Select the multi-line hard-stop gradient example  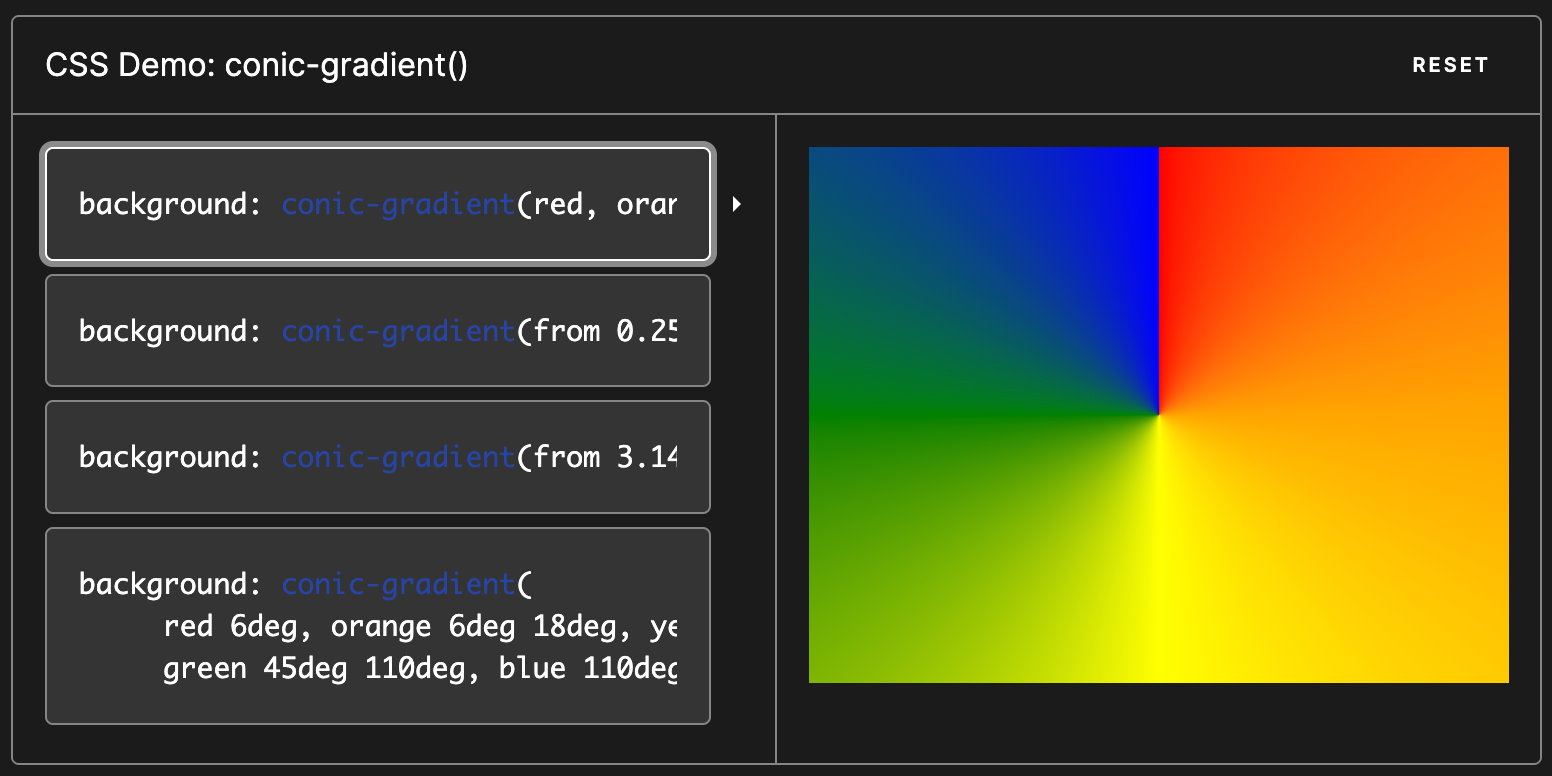tap(378, 625)
